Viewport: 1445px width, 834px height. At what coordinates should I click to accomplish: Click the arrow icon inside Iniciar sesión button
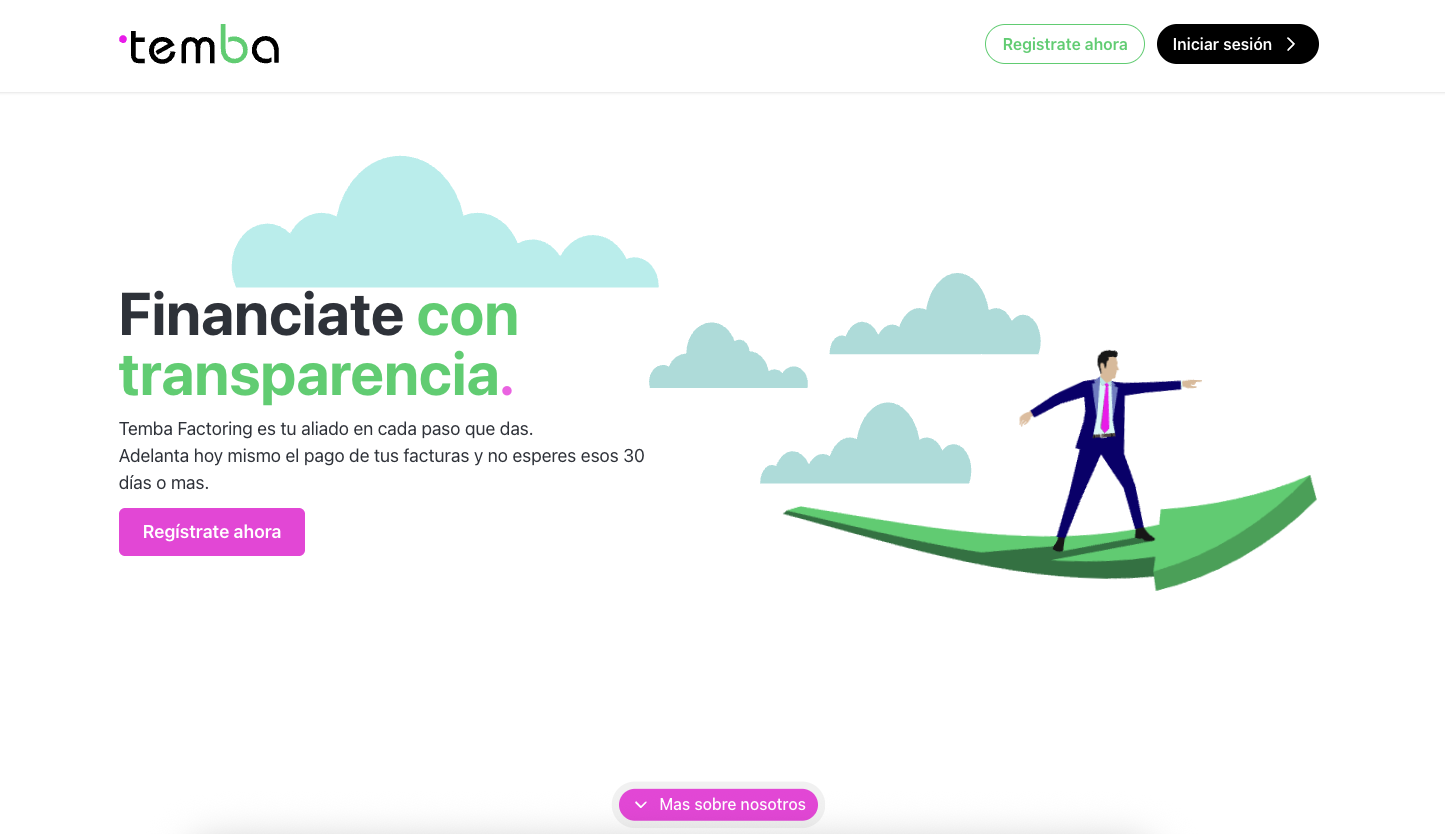[x=1292, y=44]
